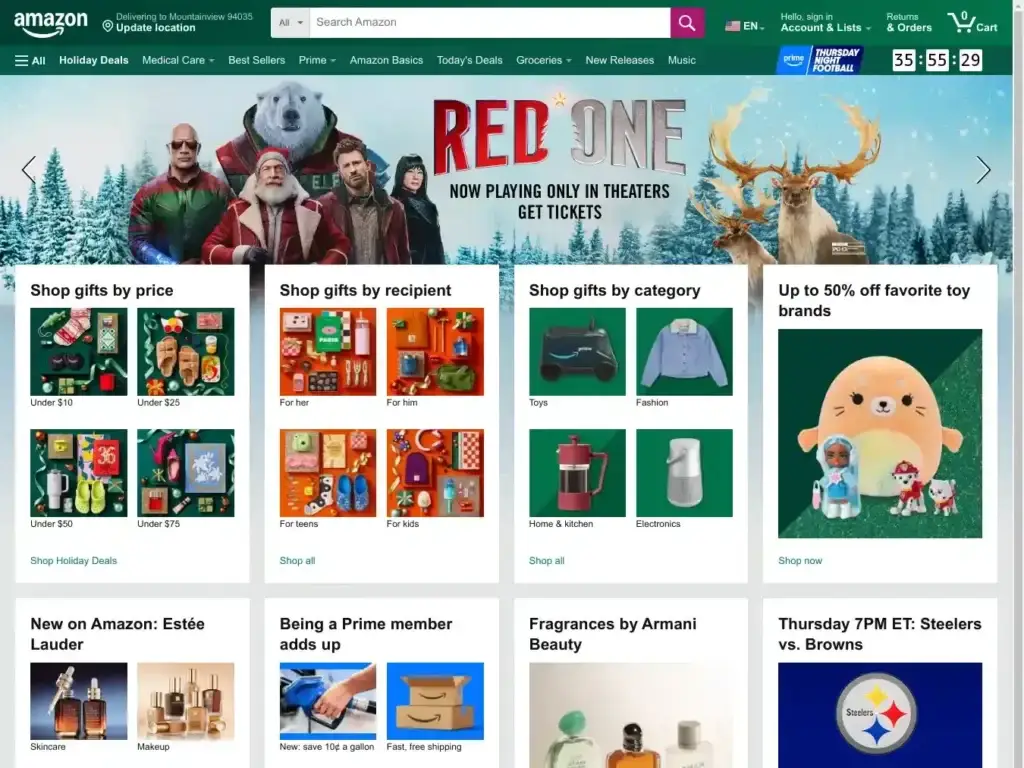Click the Search Amazon input field
The image size is (1024, 768).
(x=488, y=23)
